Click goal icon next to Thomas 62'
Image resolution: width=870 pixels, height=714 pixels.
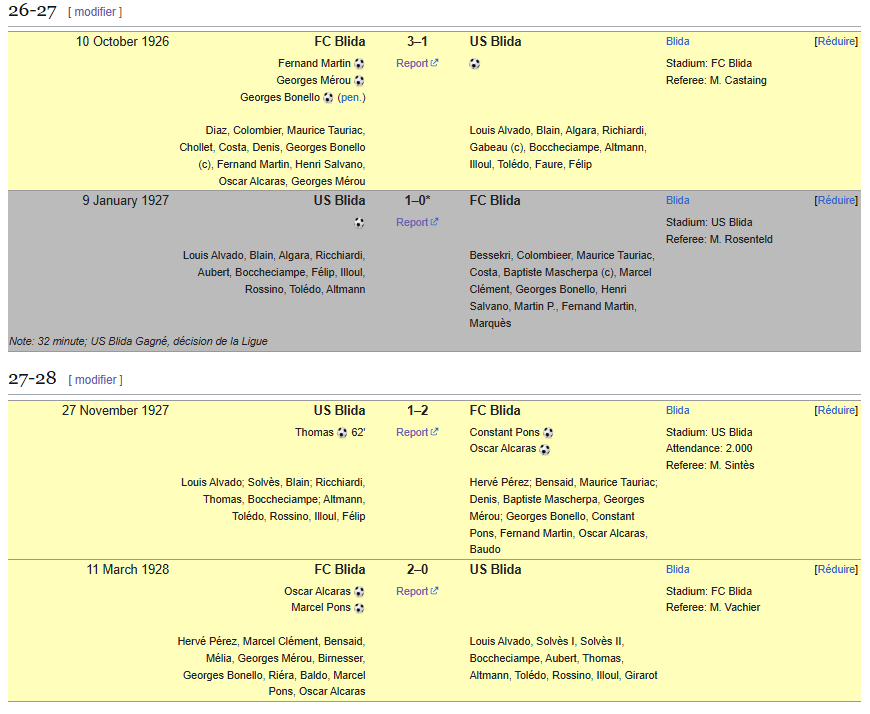pyautogui.click(x=342, y=433)
